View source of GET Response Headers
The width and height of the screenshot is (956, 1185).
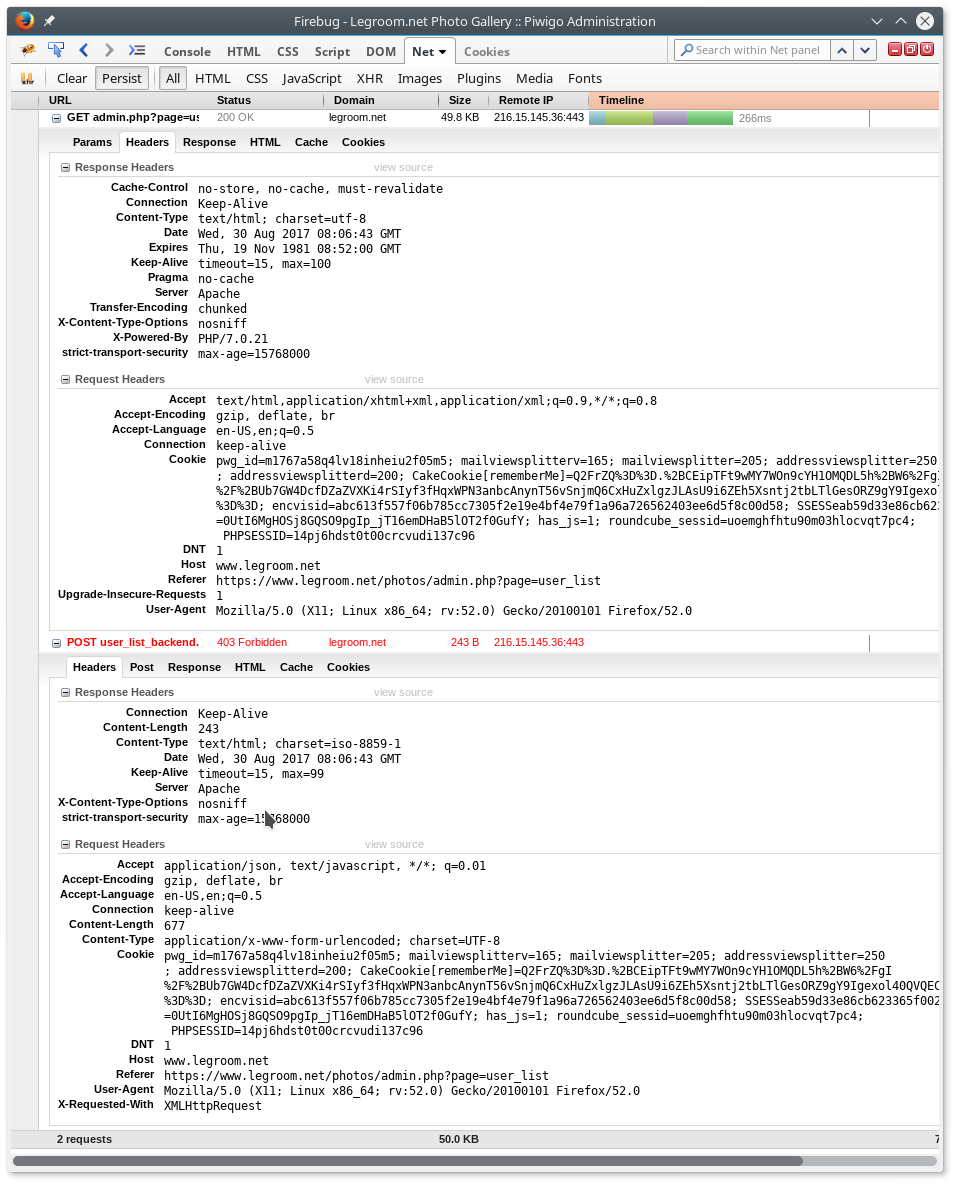pyautogui.click(x=404, y=168)
